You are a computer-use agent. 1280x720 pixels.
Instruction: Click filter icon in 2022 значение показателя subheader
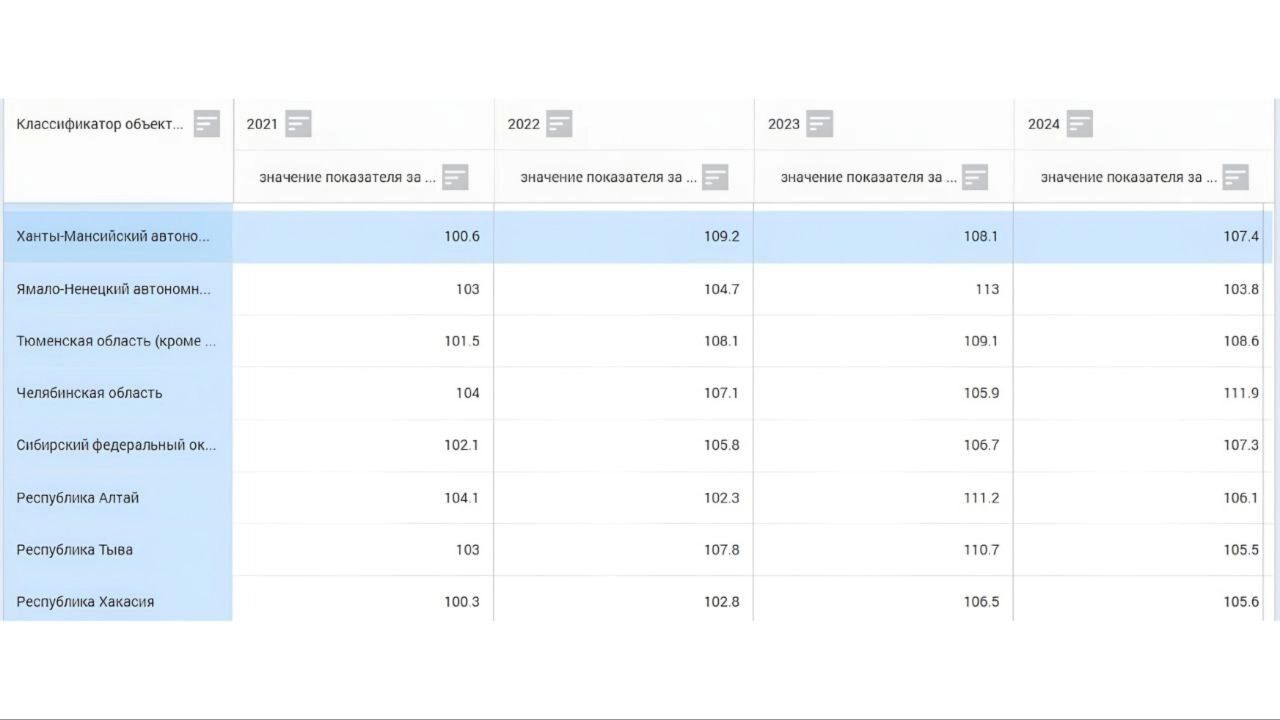pos(715,177)
